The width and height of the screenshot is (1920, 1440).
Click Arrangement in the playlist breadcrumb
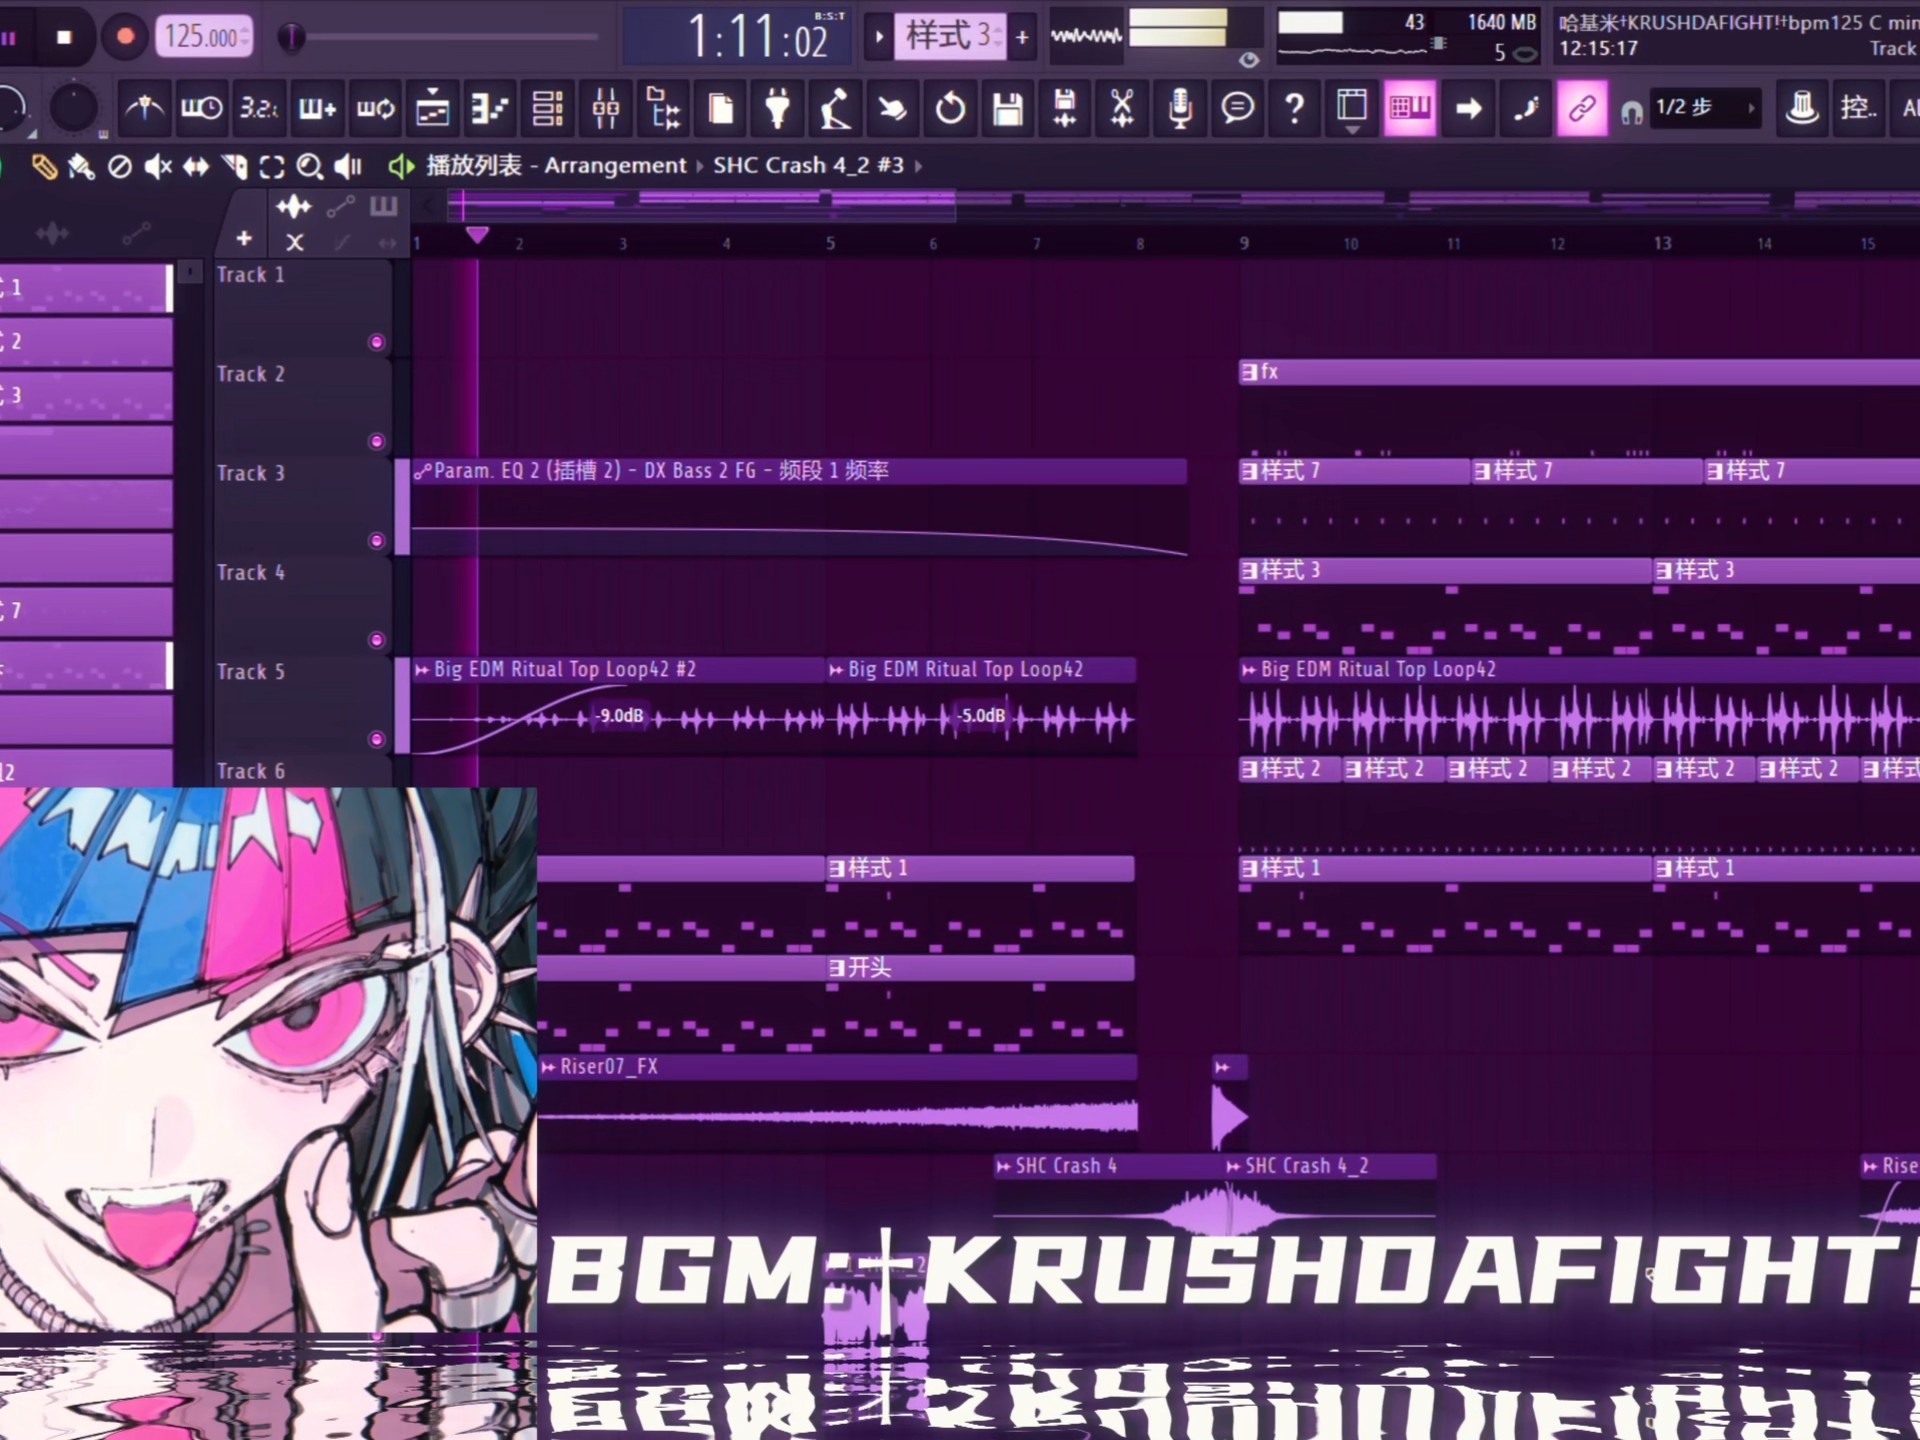tap(615, 165)
